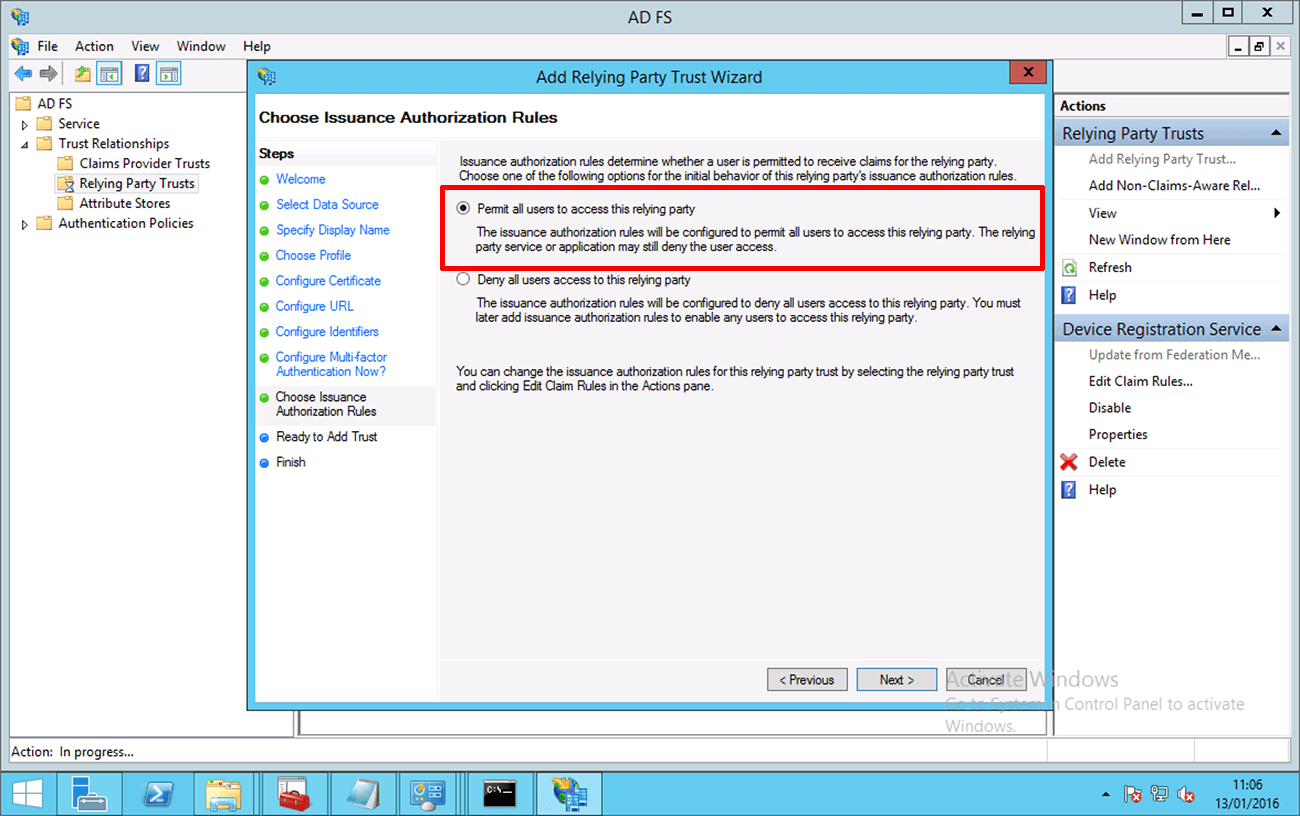Launch PowerShell from the taskbar

pyautogui.click(x=156, y=794)
